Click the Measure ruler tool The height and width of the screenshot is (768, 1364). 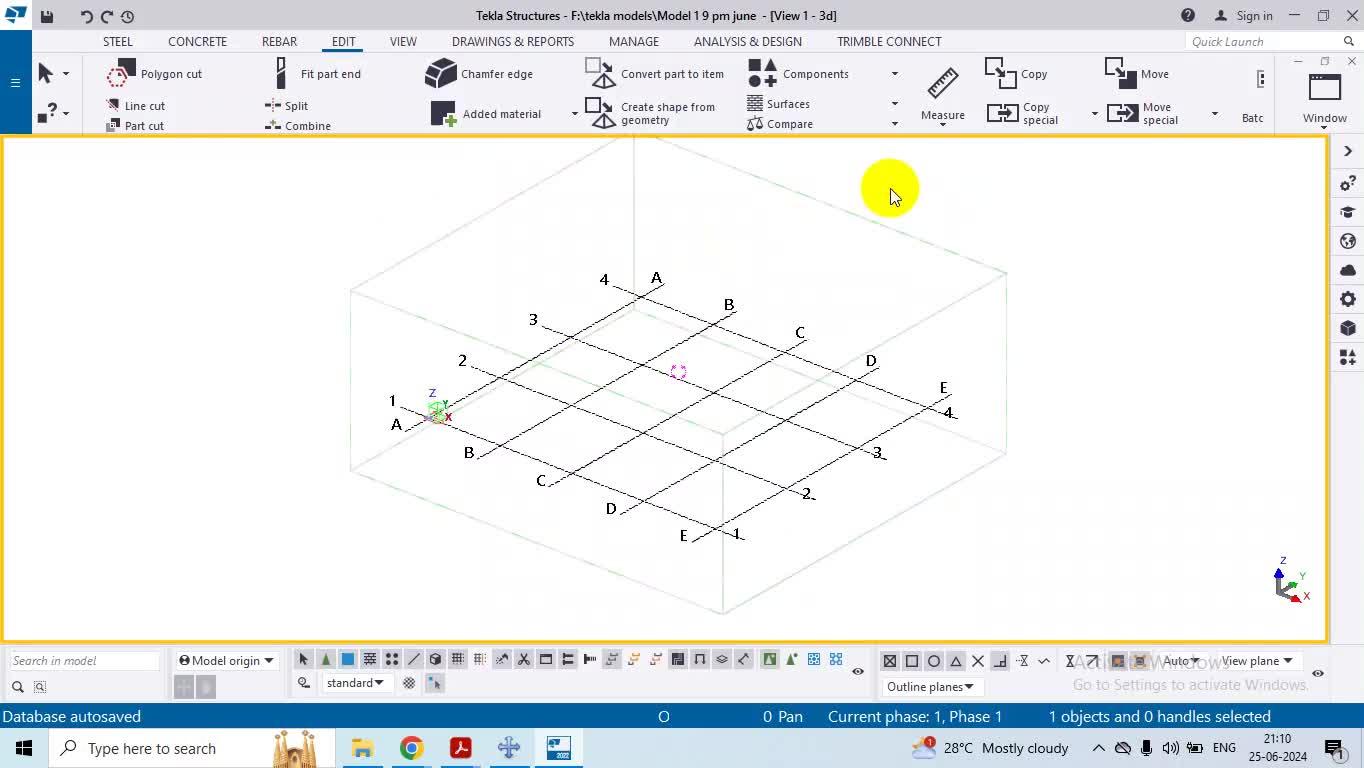pyautogui.click(x=942, y=95)
